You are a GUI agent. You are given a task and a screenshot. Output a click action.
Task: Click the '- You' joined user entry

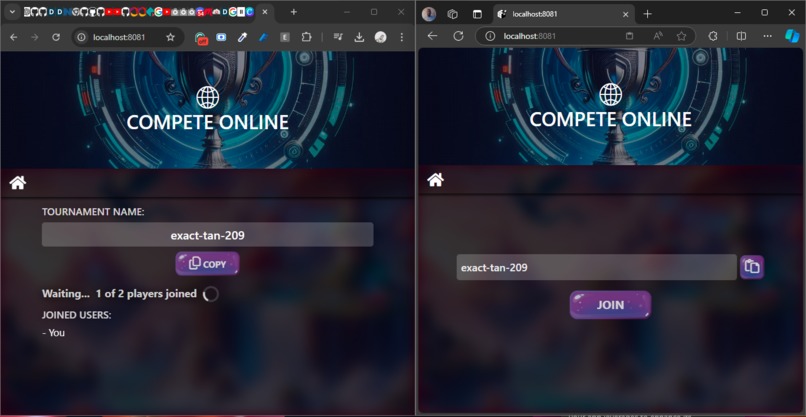pos(53,333)
